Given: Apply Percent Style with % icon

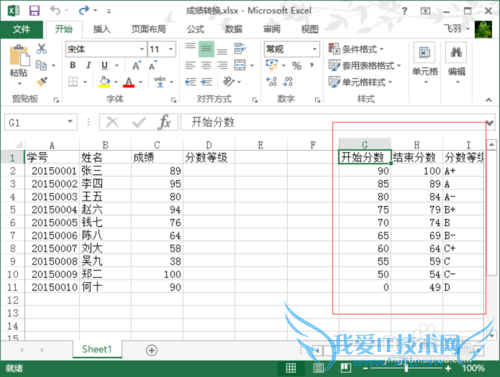Looking at the screenshot, I should [x=296, y=65].
